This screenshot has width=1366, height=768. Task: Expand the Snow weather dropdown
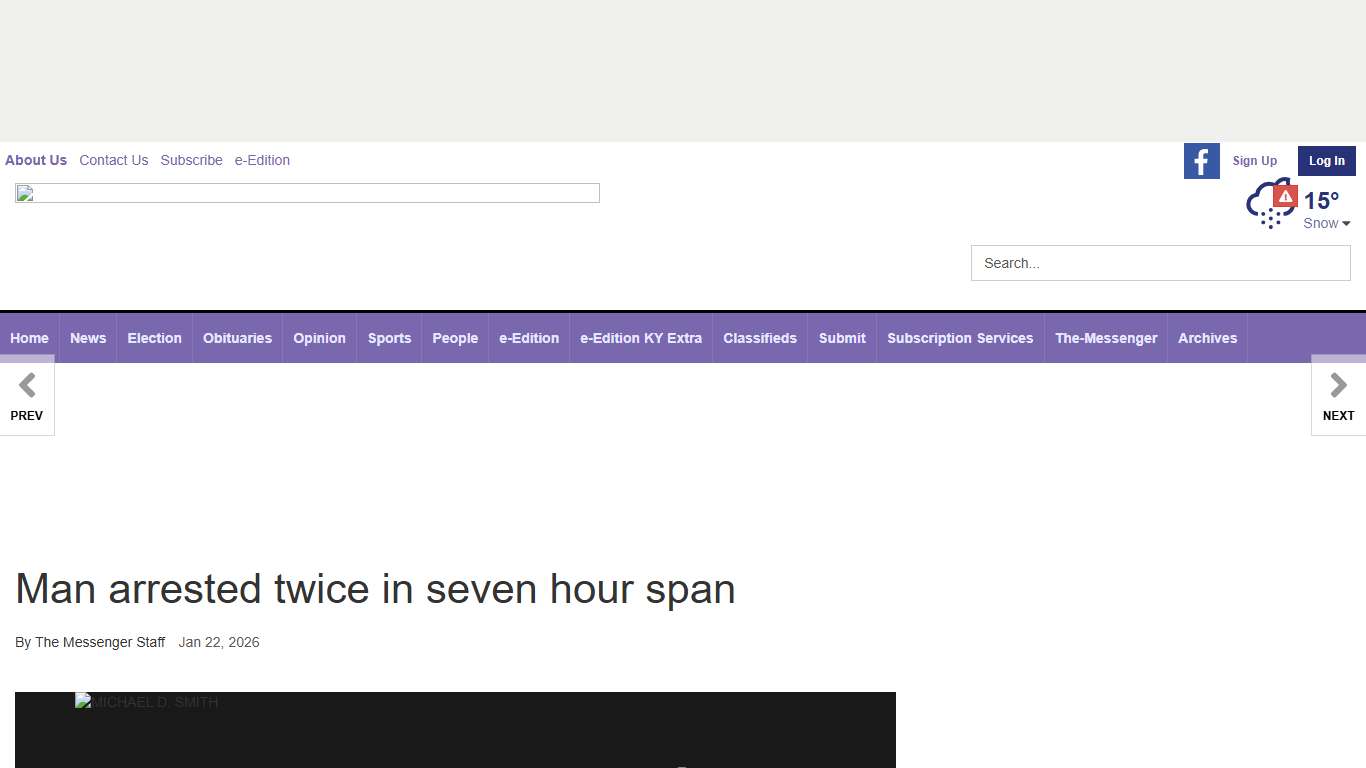point(1327,224)
